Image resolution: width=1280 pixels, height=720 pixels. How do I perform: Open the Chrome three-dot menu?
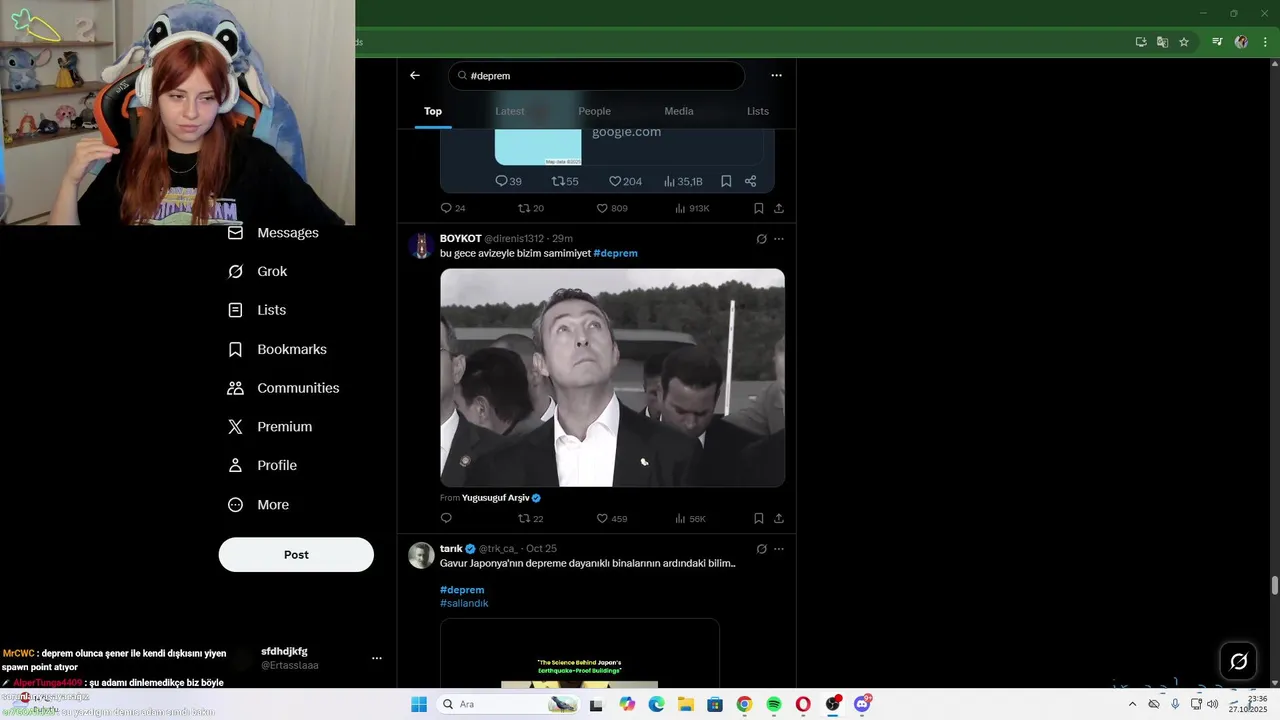[1265, 42]
